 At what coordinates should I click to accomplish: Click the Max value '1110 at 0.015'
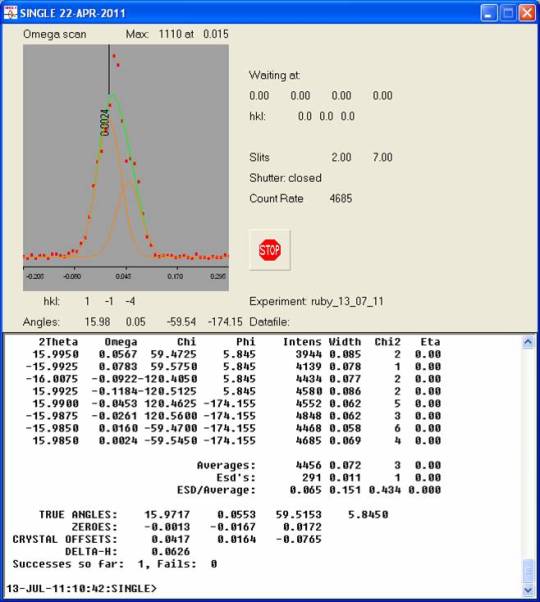pos(193,34)
